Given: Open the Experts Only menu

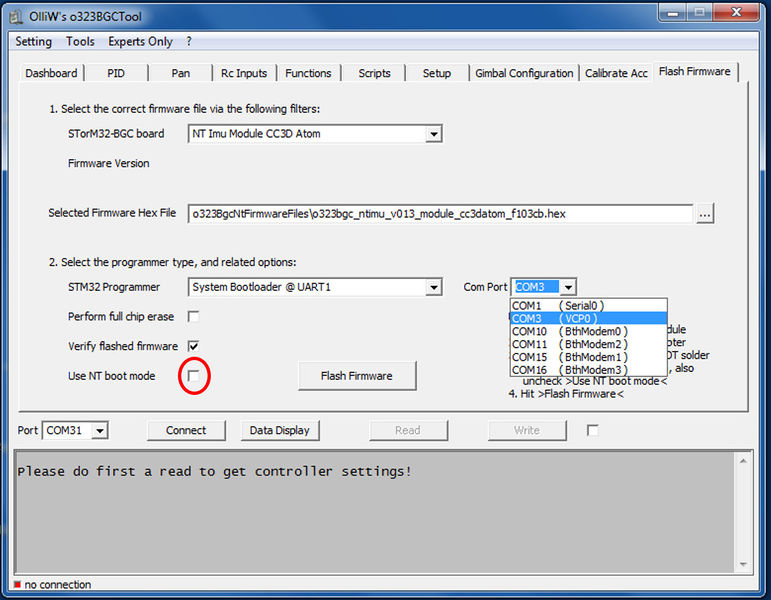Looking at the screenshot, I should point(140,42).
